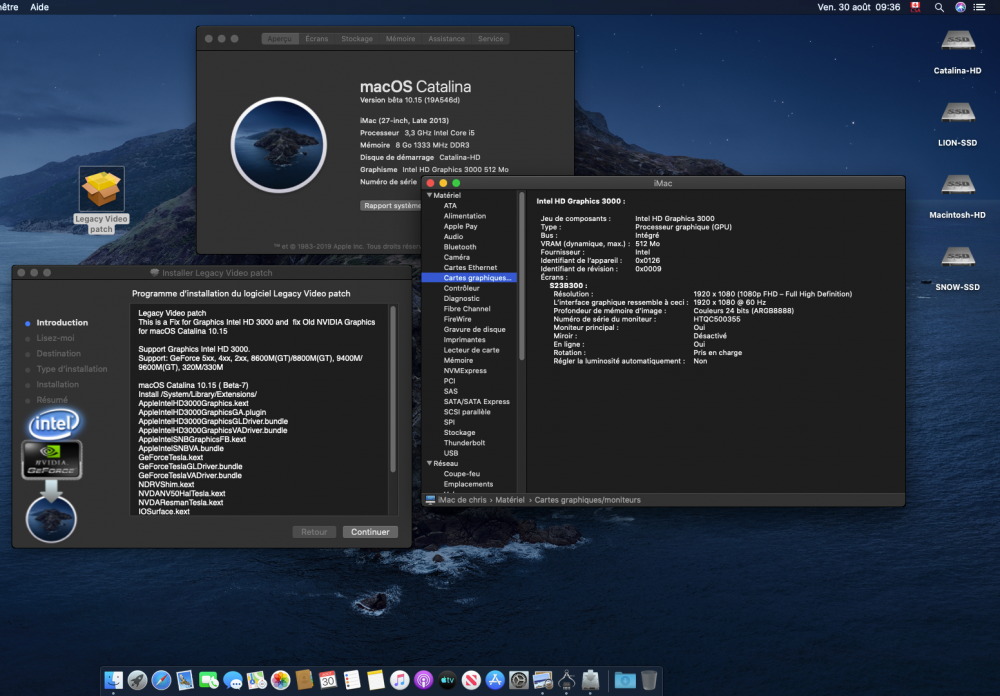Open Maps from the dock
The image size is (1000, 696).
click(256, 680)
